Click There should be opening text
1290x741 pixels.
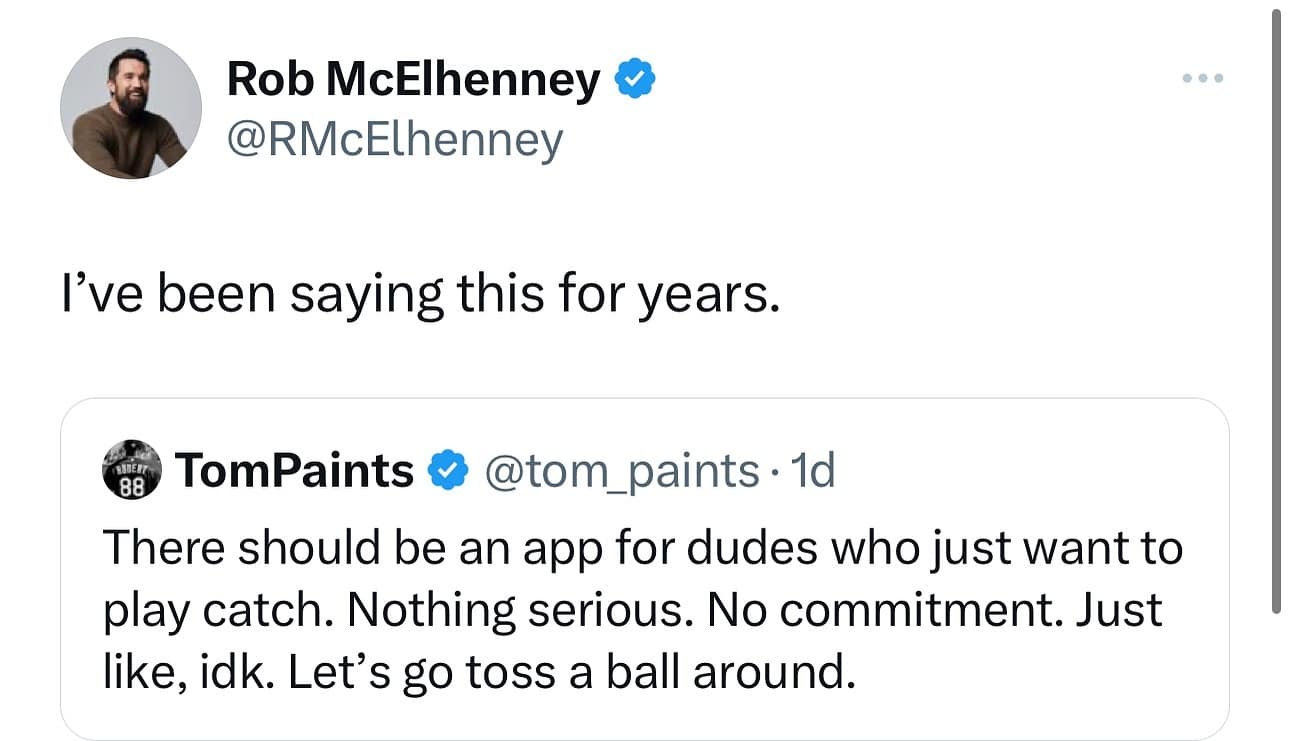tap(208, 546)
